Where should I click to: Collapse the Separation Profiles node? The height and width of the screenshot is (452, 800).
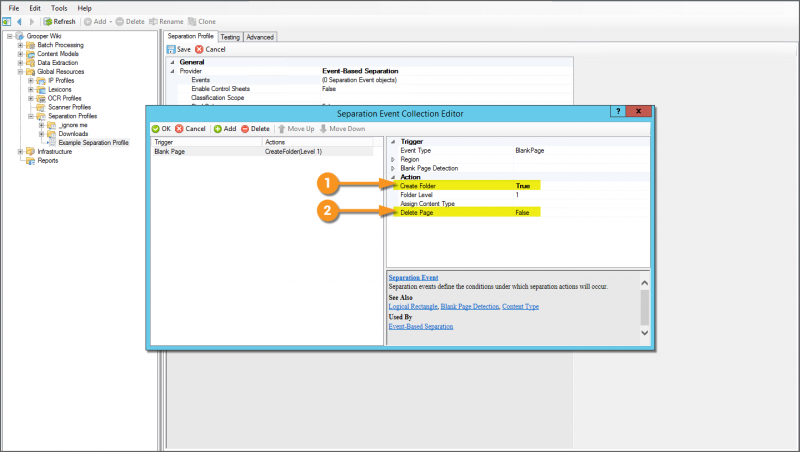tap(31, 116)
